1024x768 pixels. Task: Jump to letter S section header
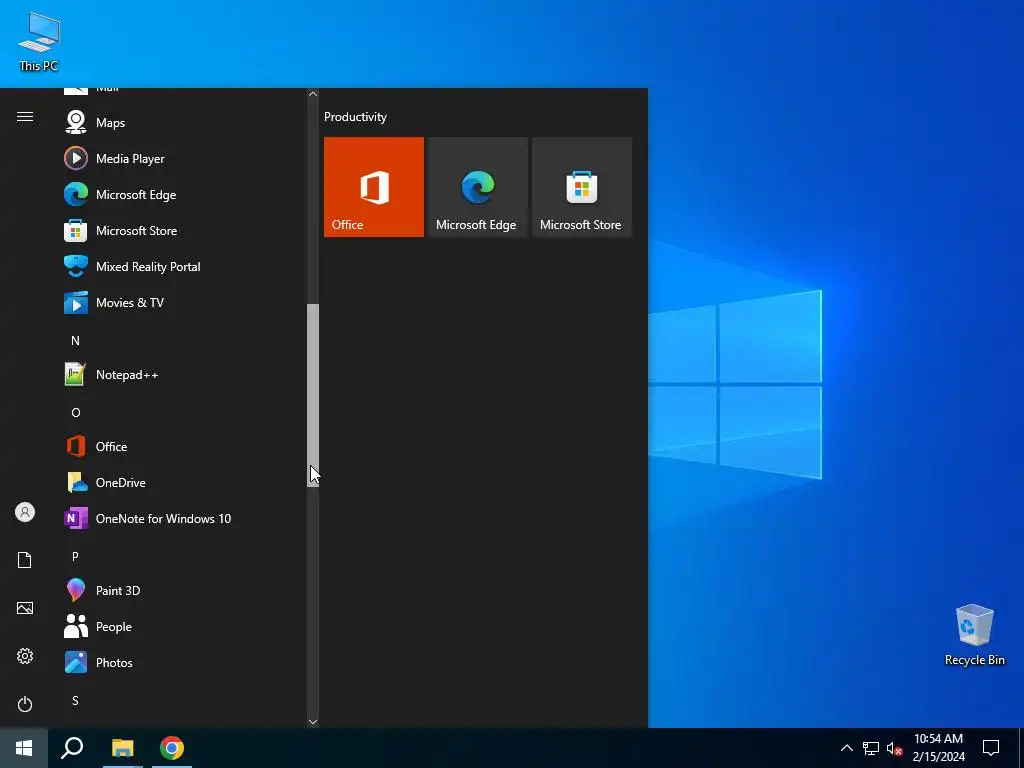[x=75, y=701]
